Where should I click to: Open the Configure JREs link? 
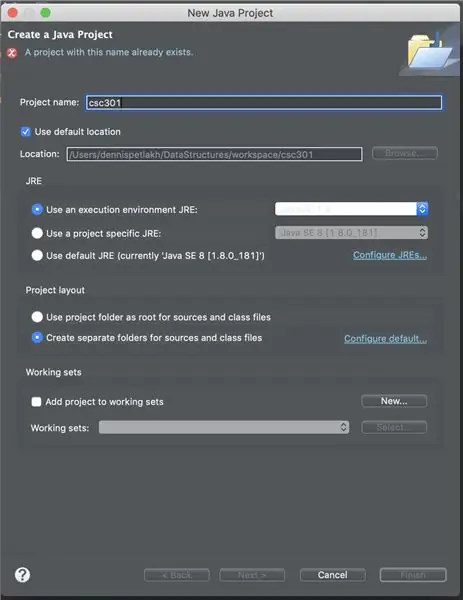pyautogui.click(x=390, y=255)
